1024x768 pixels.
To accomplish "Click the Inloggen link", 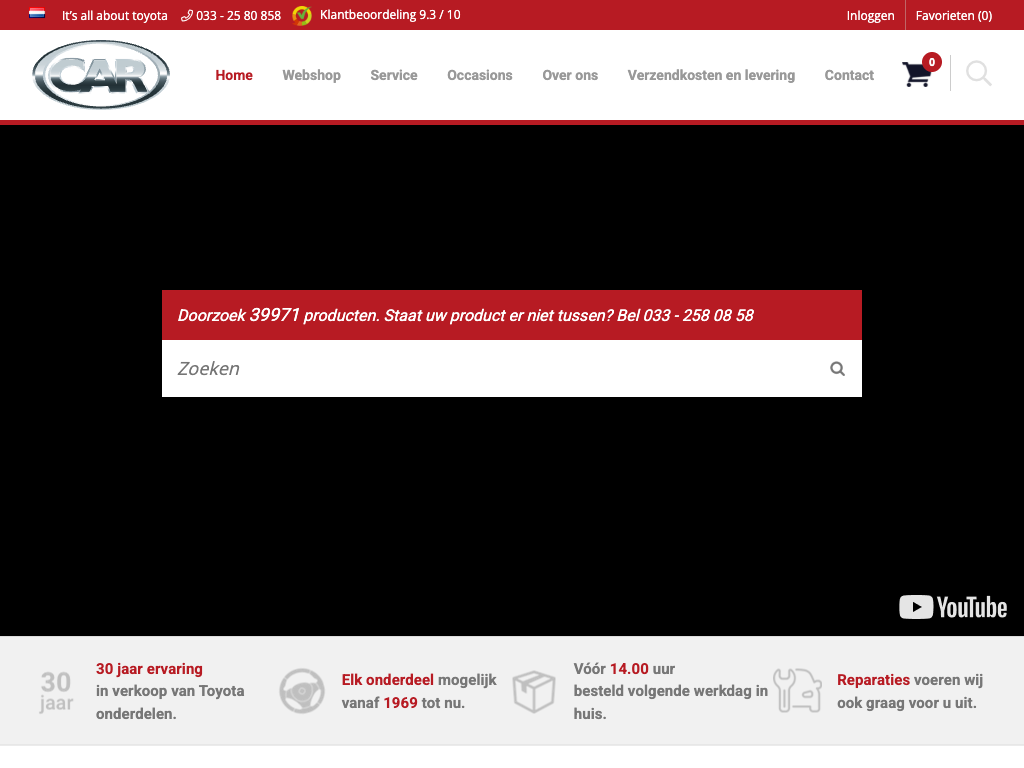I will (x=870, y=15).
